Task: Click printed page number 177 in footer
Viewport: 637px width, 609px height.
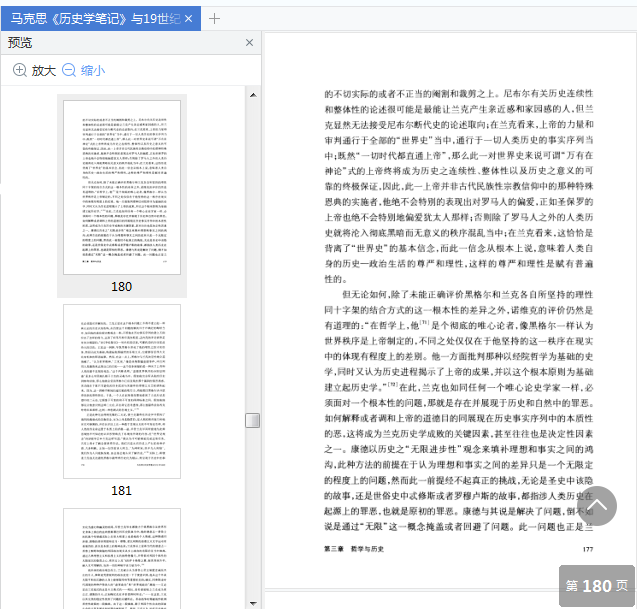Action: (588, 549)
